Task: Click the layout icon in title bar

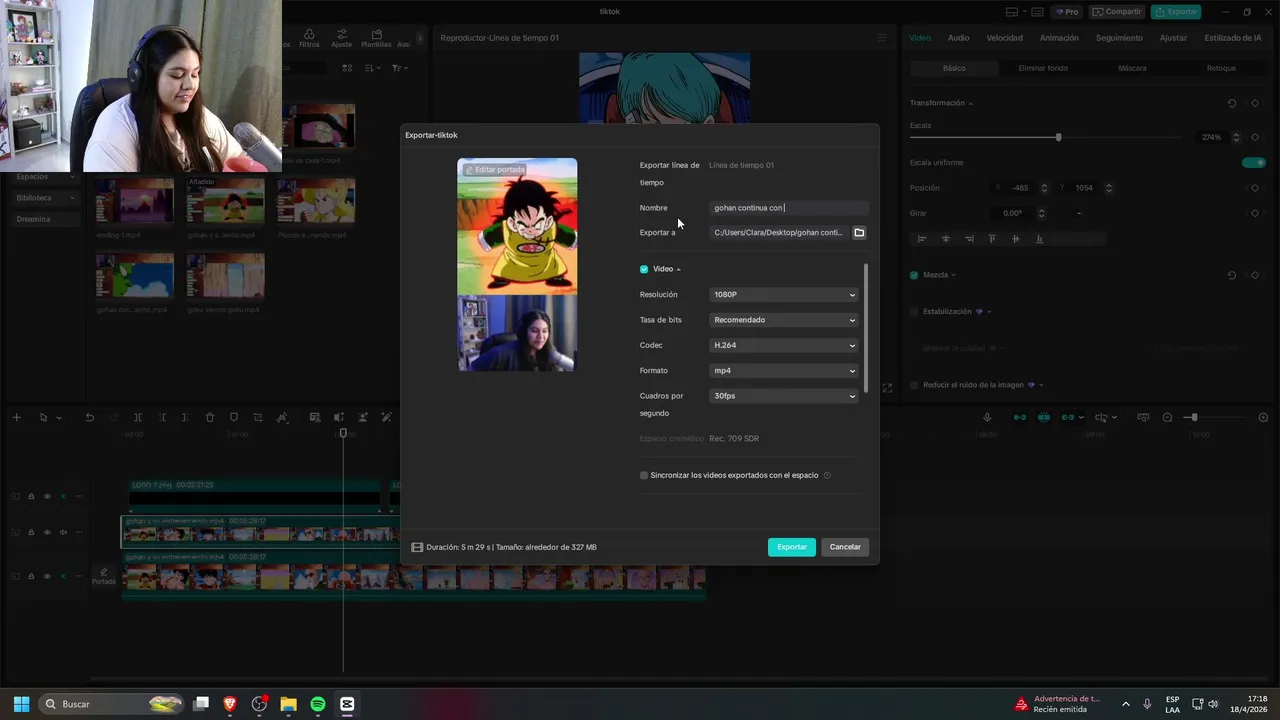Action: pos(1012,12)
